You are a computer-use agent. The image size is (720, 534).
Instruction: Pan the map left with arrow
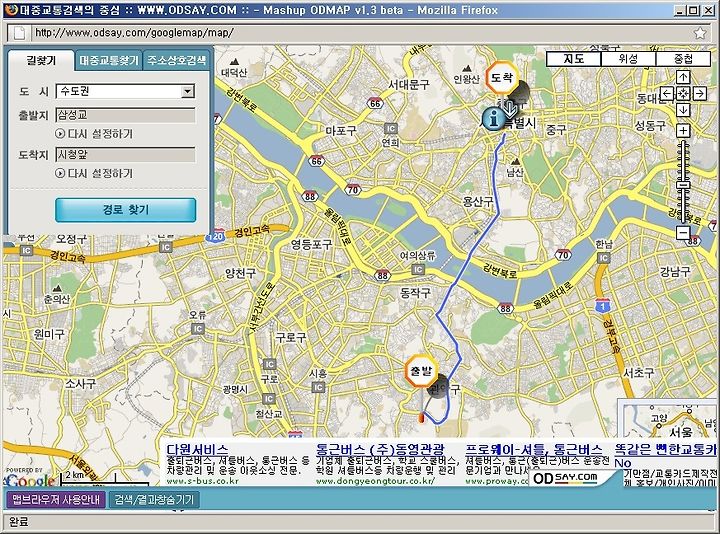pyautogui.click(x=667, y=94)
